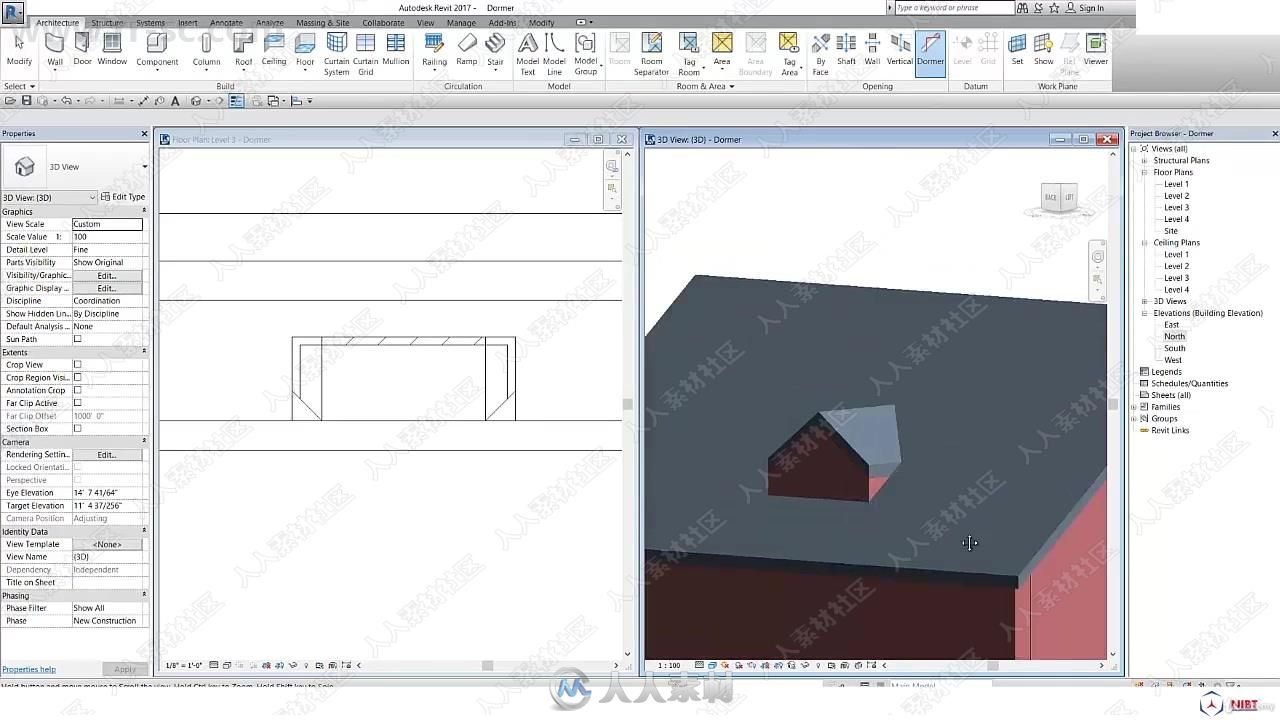Click the Modify tool

[19, 50]
